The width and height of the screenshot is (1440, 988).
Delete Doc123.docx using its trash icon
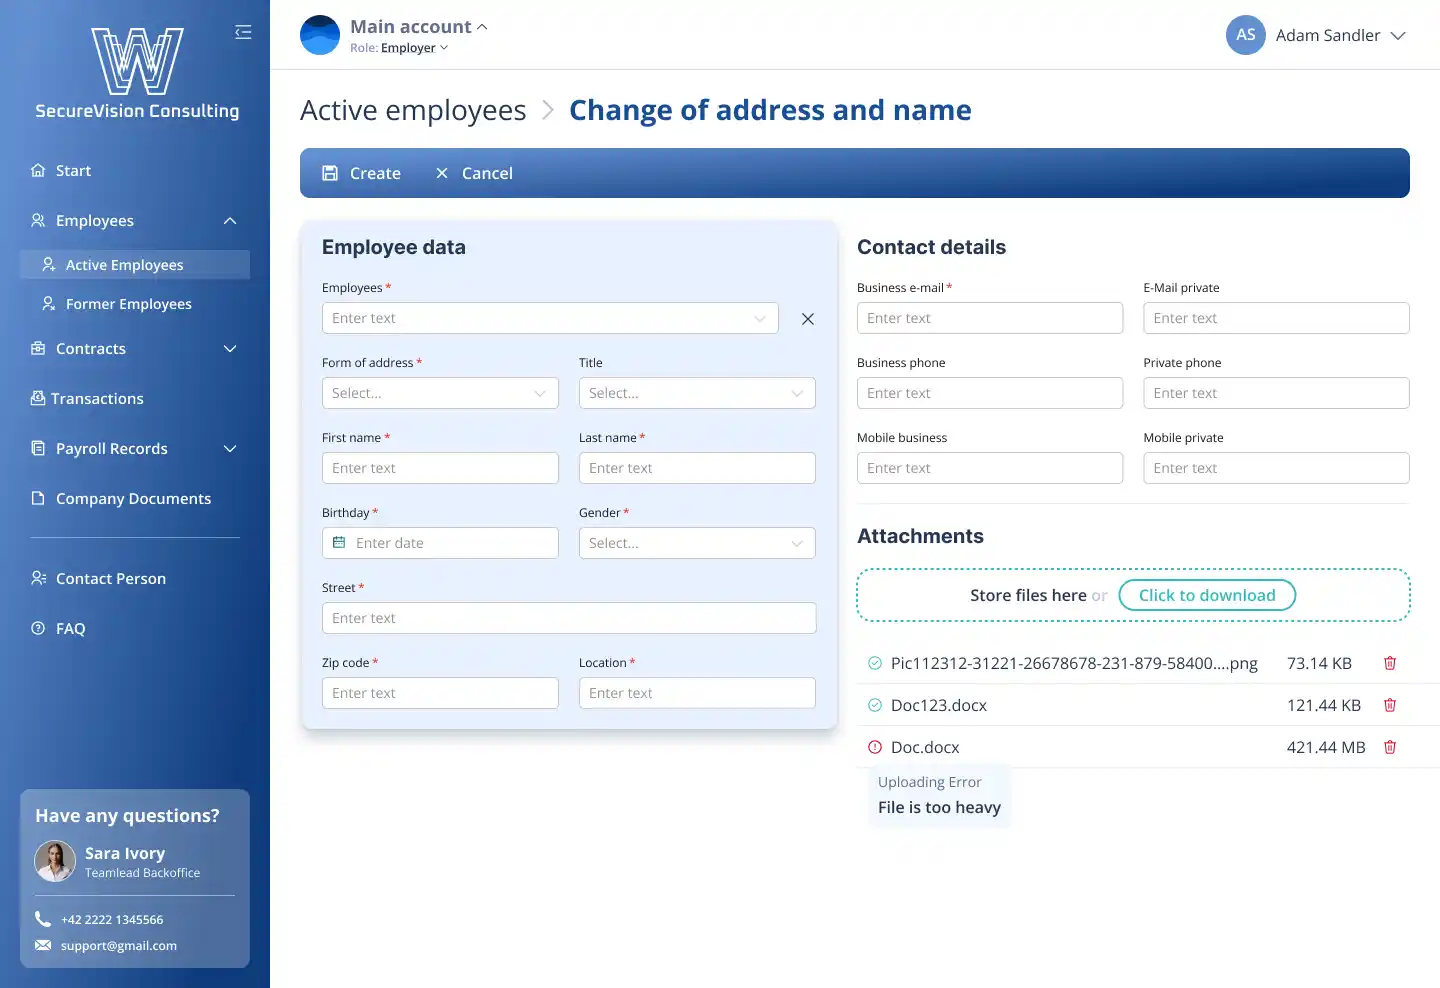(1390, 705)
